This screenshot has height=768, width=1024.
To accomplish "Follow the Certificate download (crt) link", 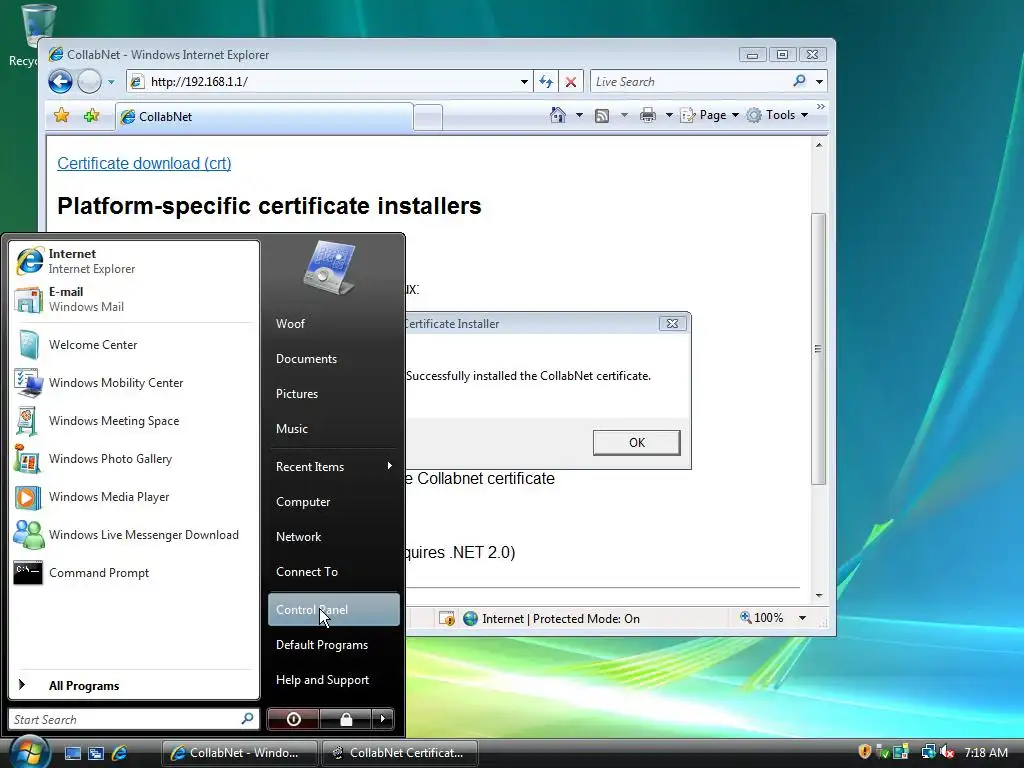I will (144, 163).
